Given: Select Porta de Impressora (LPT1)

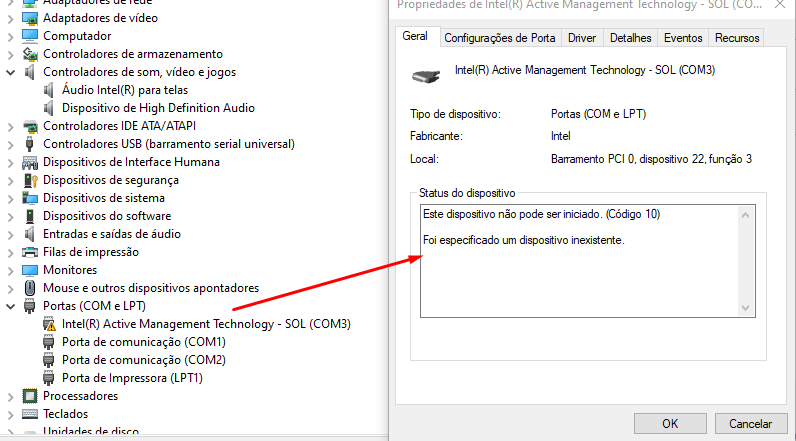Looking at the screenshot, I should (132, 378).
